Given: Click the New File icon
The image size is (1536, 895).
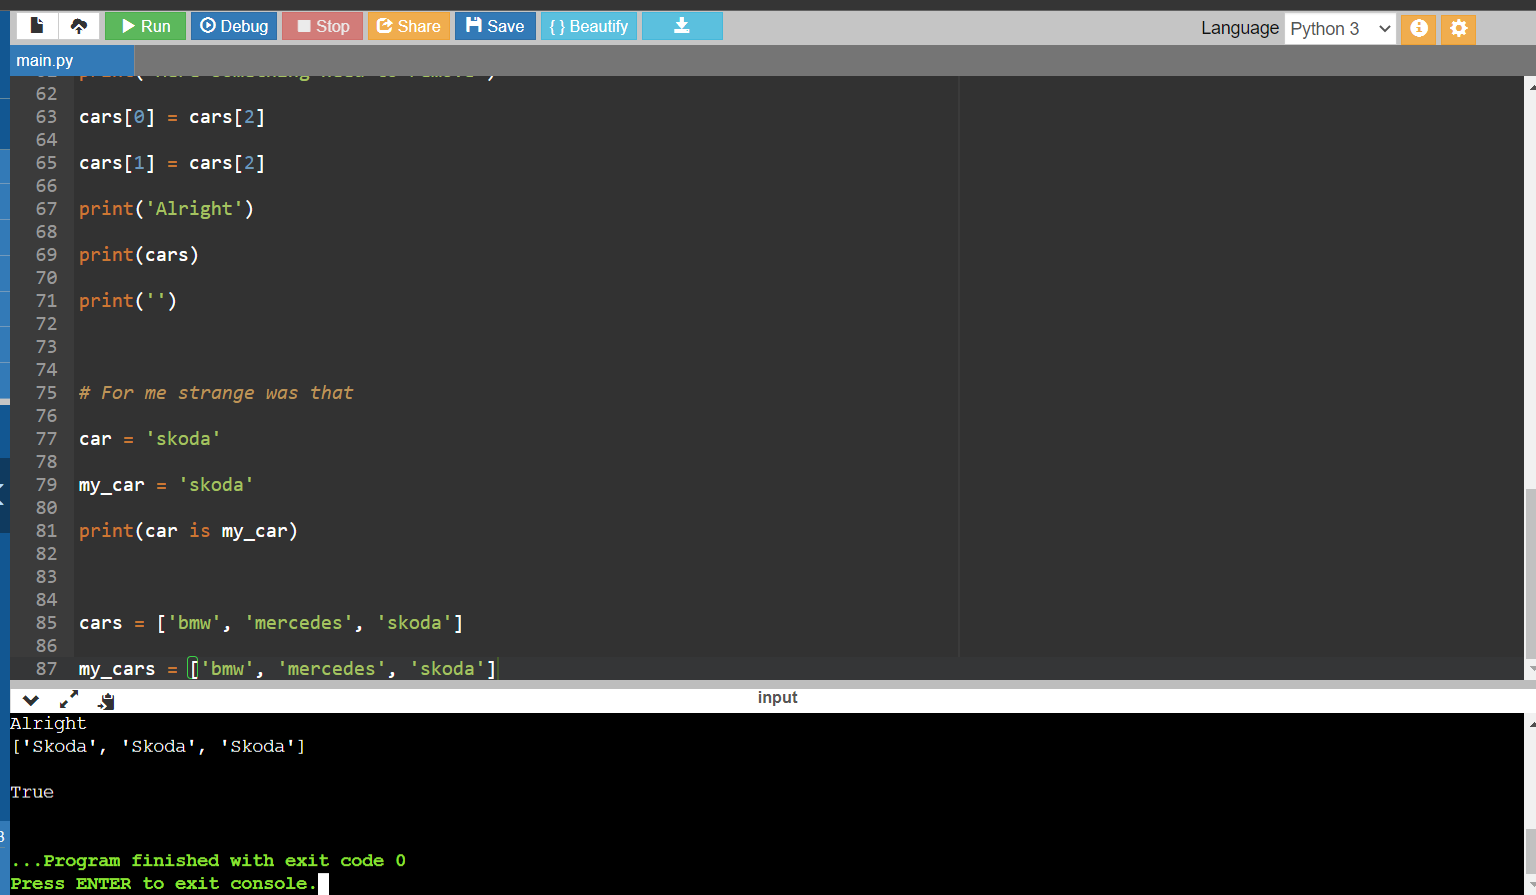Looking at the screenshot, I should tap(37, 26).
